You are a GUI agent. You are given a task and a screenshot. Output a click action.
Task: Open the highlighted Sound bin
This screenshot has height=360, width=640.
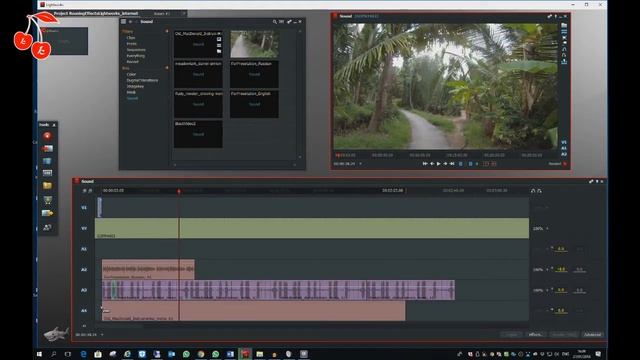point(132,98)
